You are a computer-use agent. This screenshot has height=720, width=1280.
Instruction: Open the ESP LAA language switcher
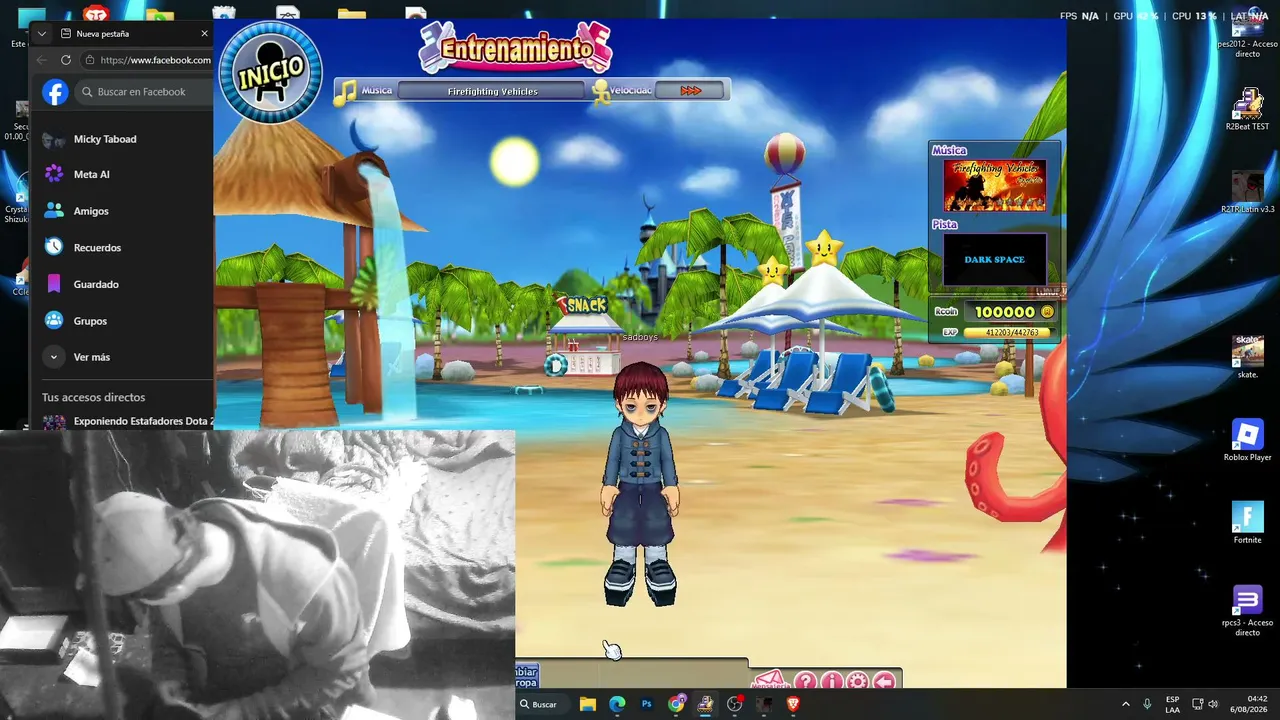click(x=1172, y=704)
